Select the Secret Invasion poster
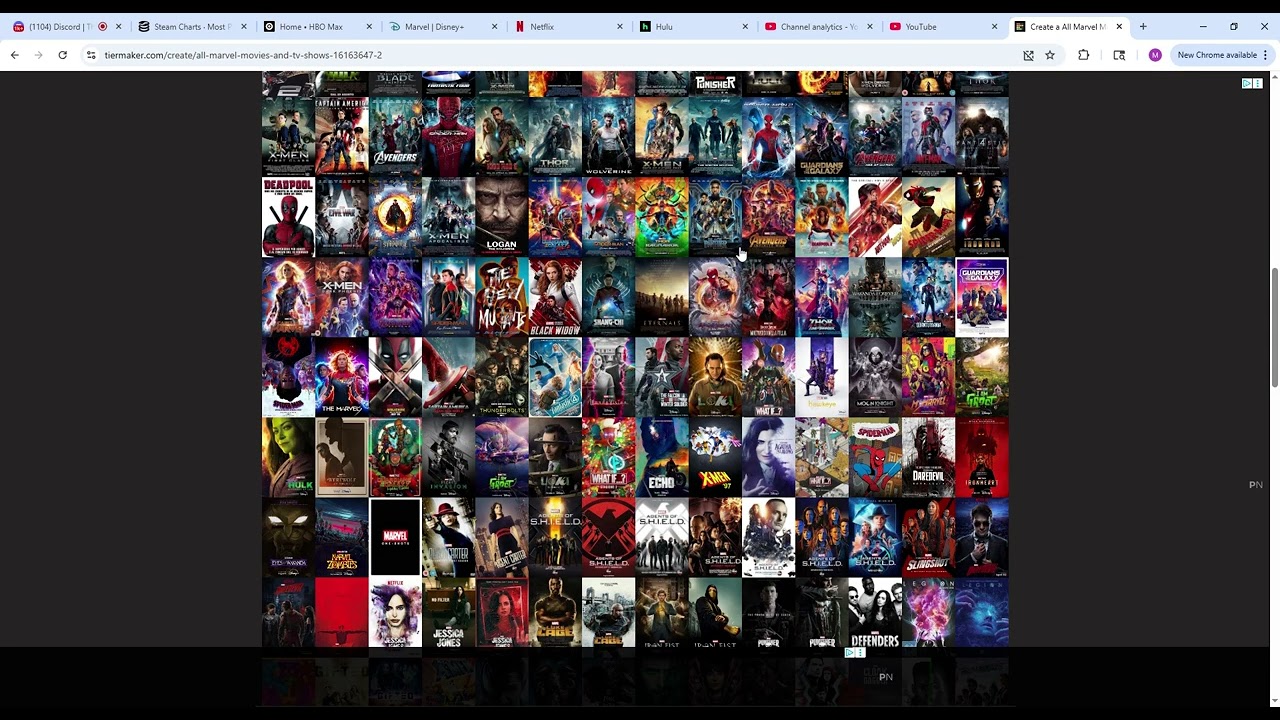The height and width of the screenshot is (720, 1280). point(448,457)
